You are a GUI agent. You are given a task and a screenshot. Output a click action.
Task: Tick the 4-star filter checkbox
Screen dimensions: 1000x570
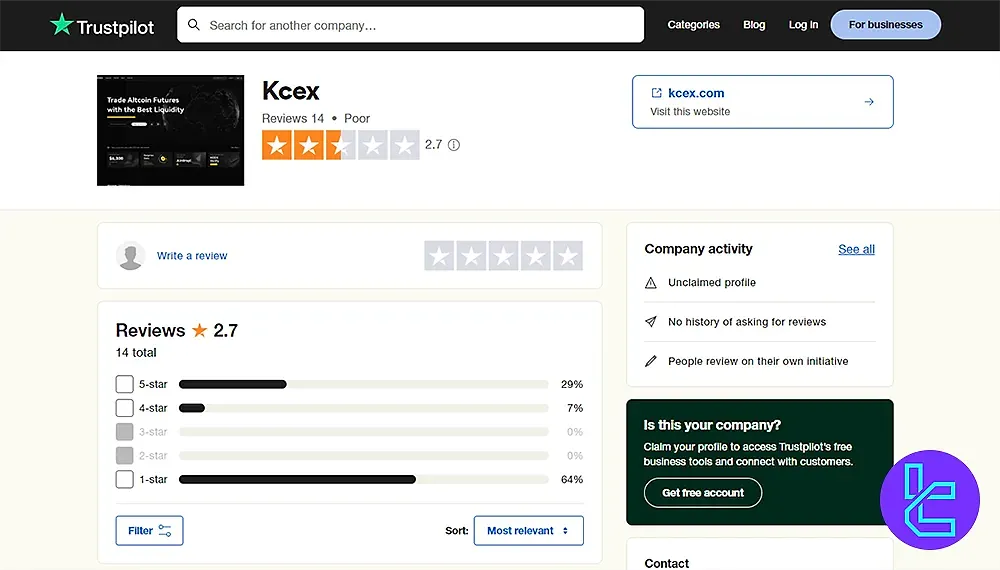pos(125,408)
